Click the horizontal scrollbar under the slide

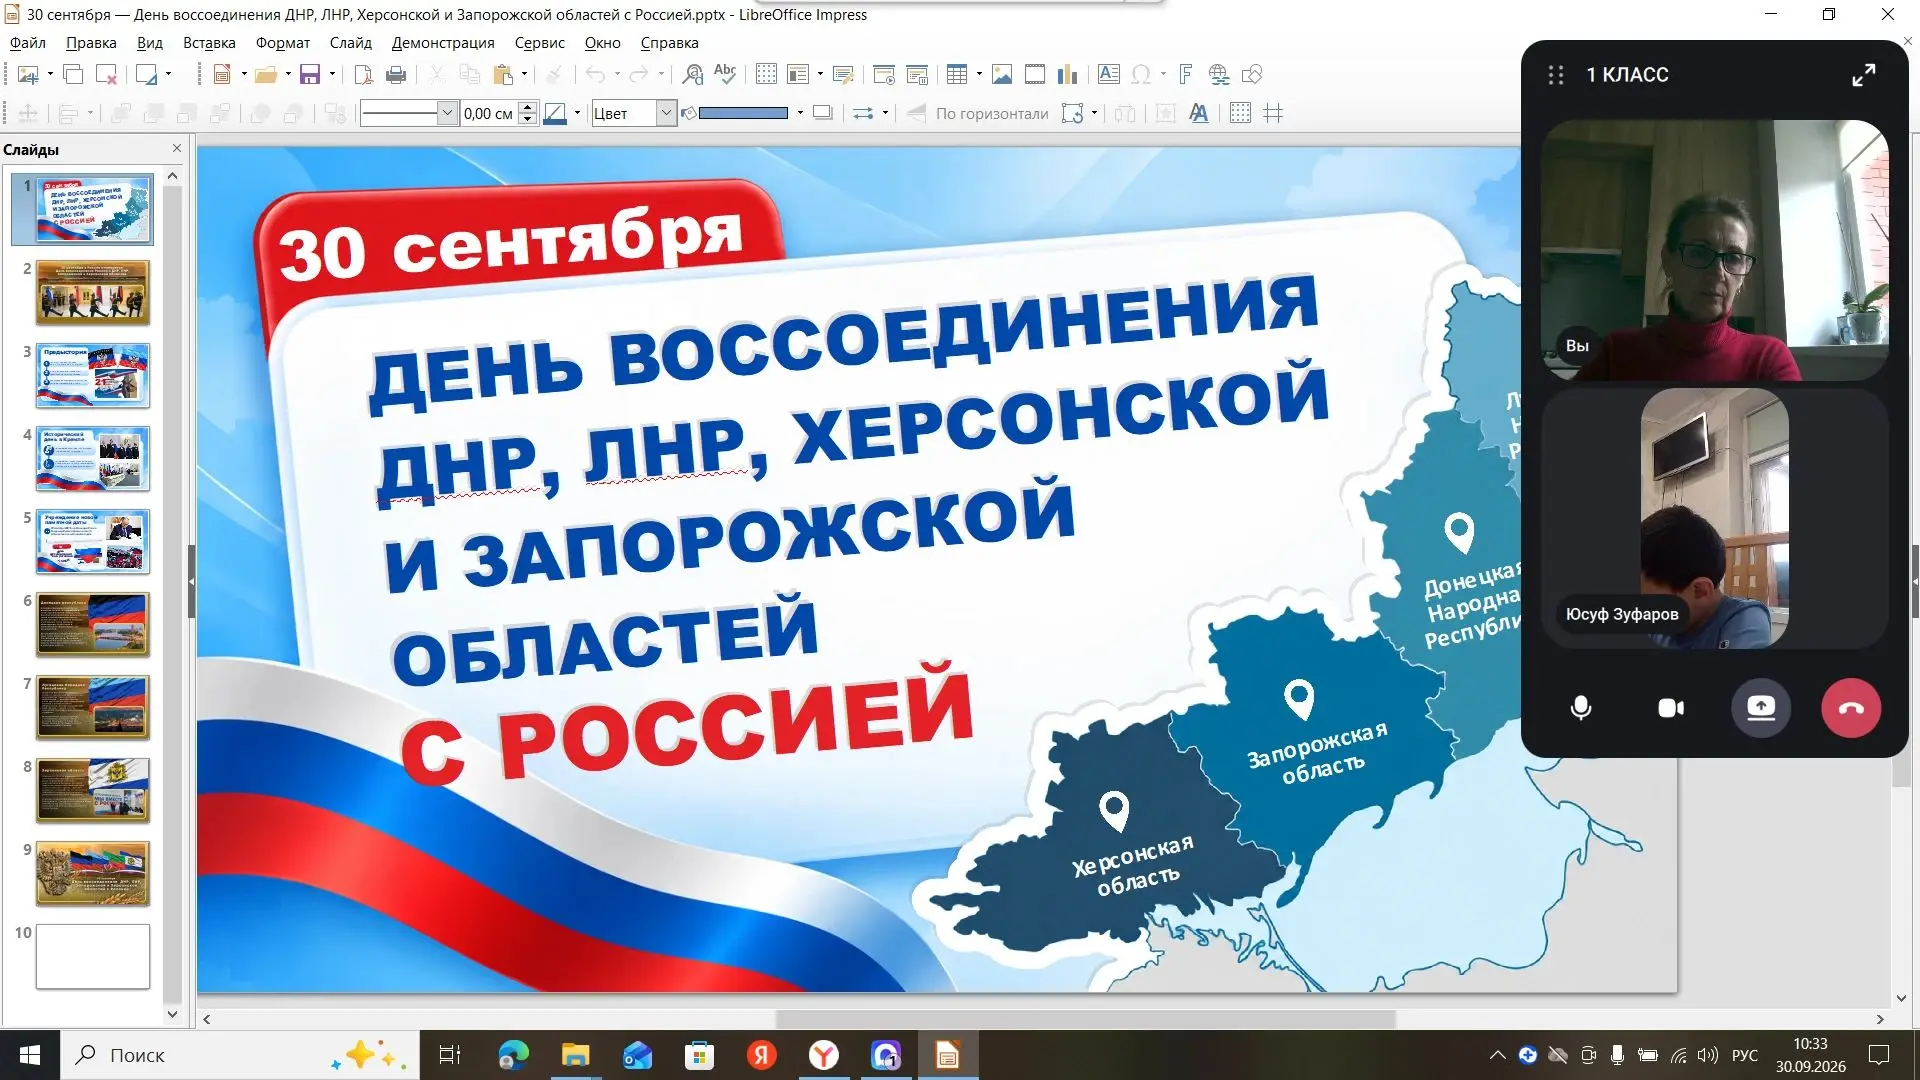coord(1086,1019)
